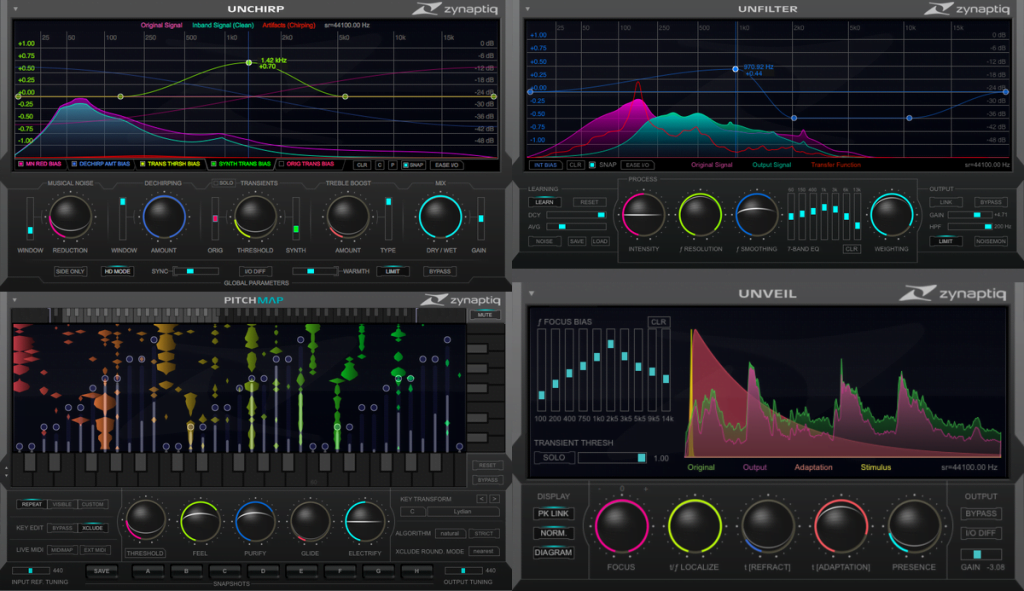This screenshot has height=591, width=1024.
Task: Click the f Smoothing knob in UNFILTER
Action: (757, 214)
